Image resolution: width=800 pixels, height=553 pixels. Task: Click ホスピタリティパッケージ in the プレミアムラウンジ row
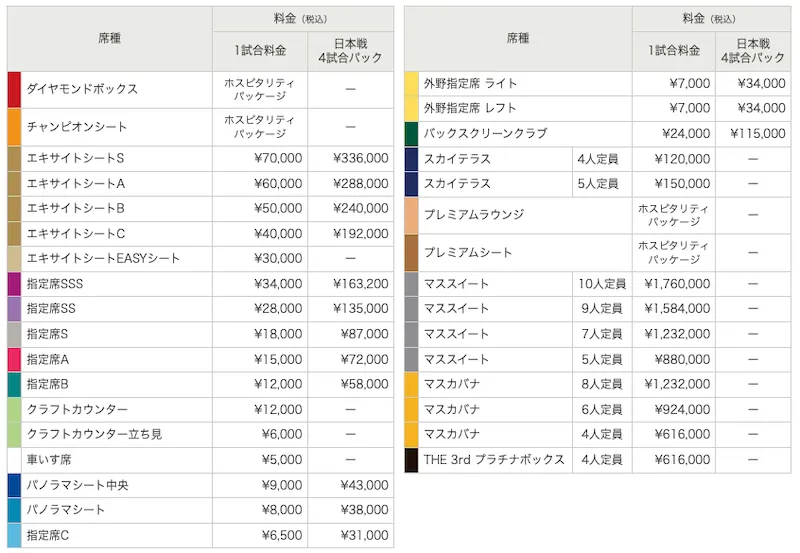(673, 215)
